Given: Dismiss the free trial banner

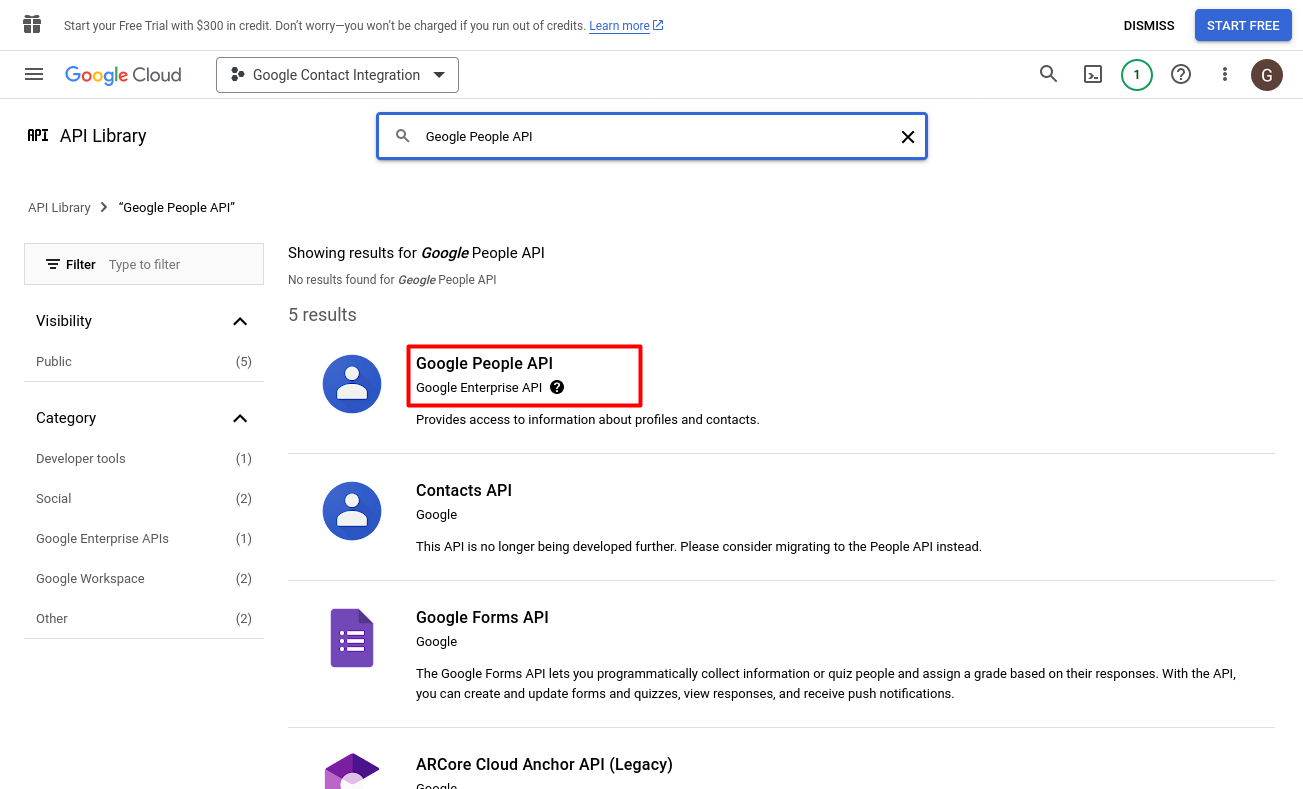Looking at the screenshot, I should point(1149,26).
